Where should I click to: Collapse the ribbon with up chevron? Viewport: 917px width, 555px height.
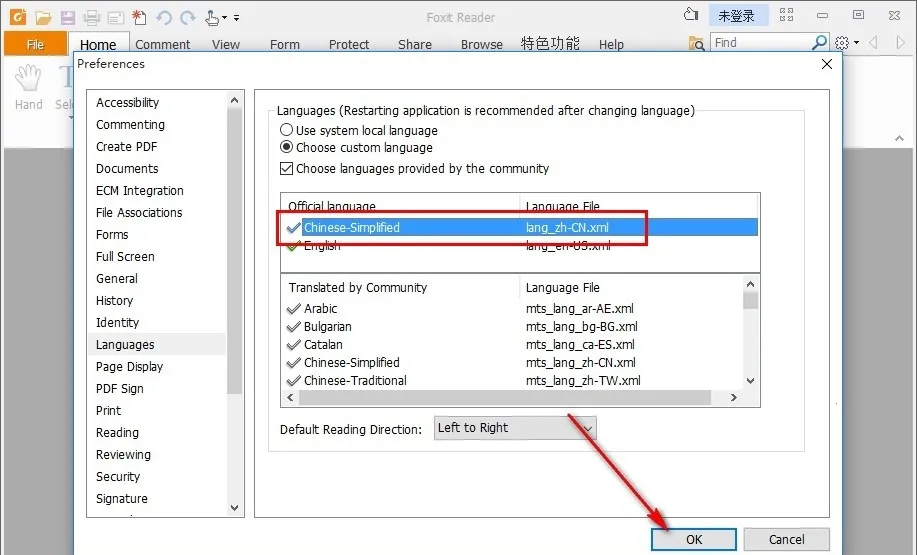click(x=899, y=139)
